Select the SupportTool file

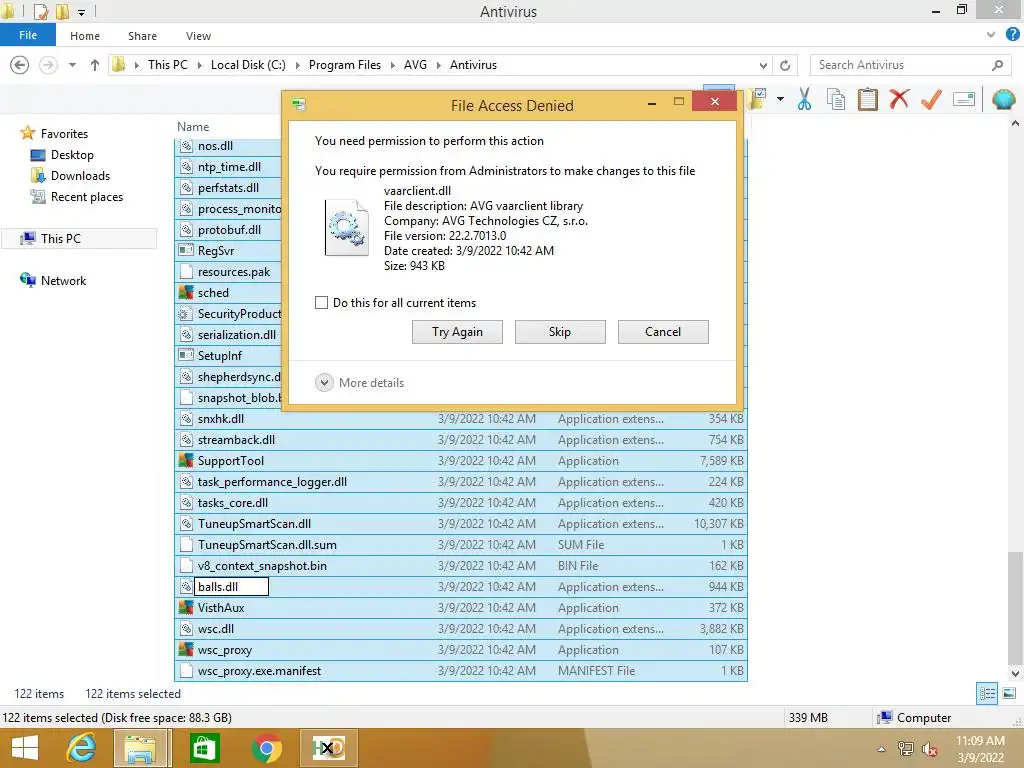pyautogui.click(x=461, y=461)
